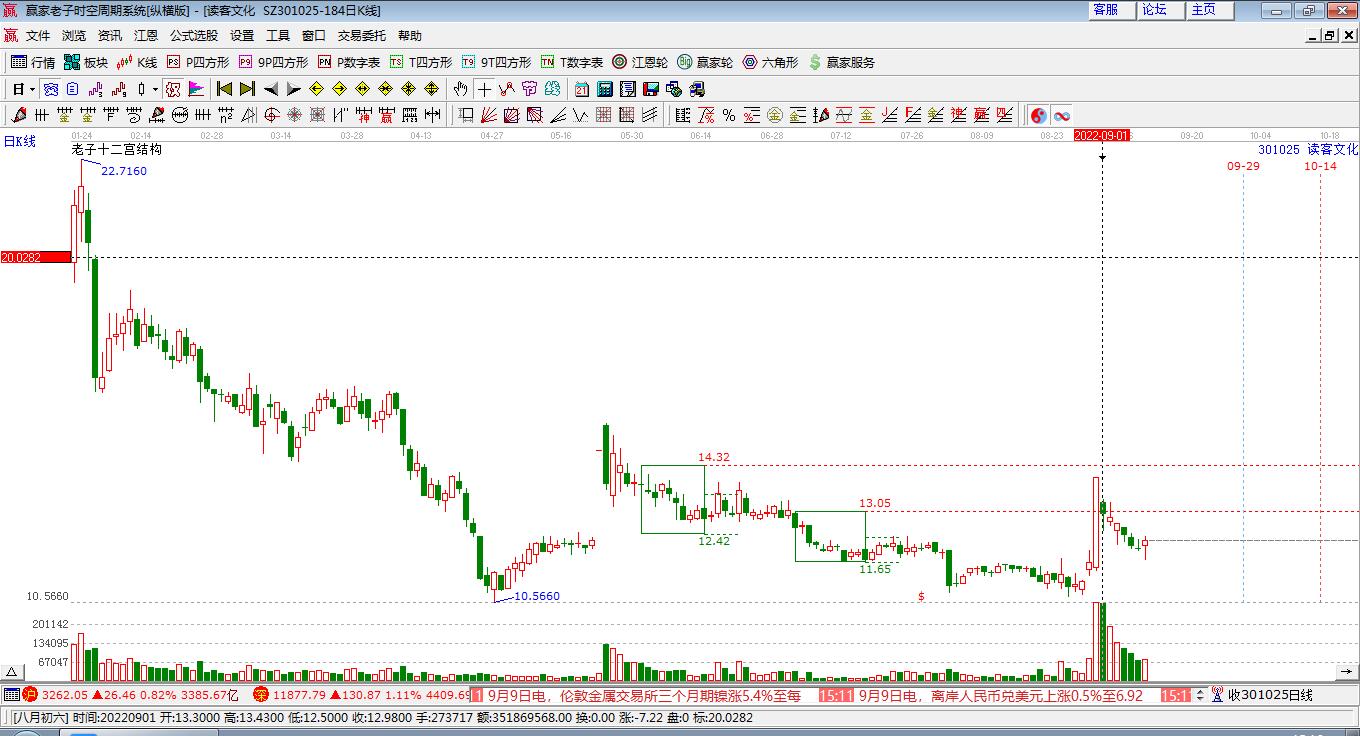Click the 日K线 label at chart top-left
Image resolution: width=1360 pixels, height=736 pixels.
(x=19, y=141)
